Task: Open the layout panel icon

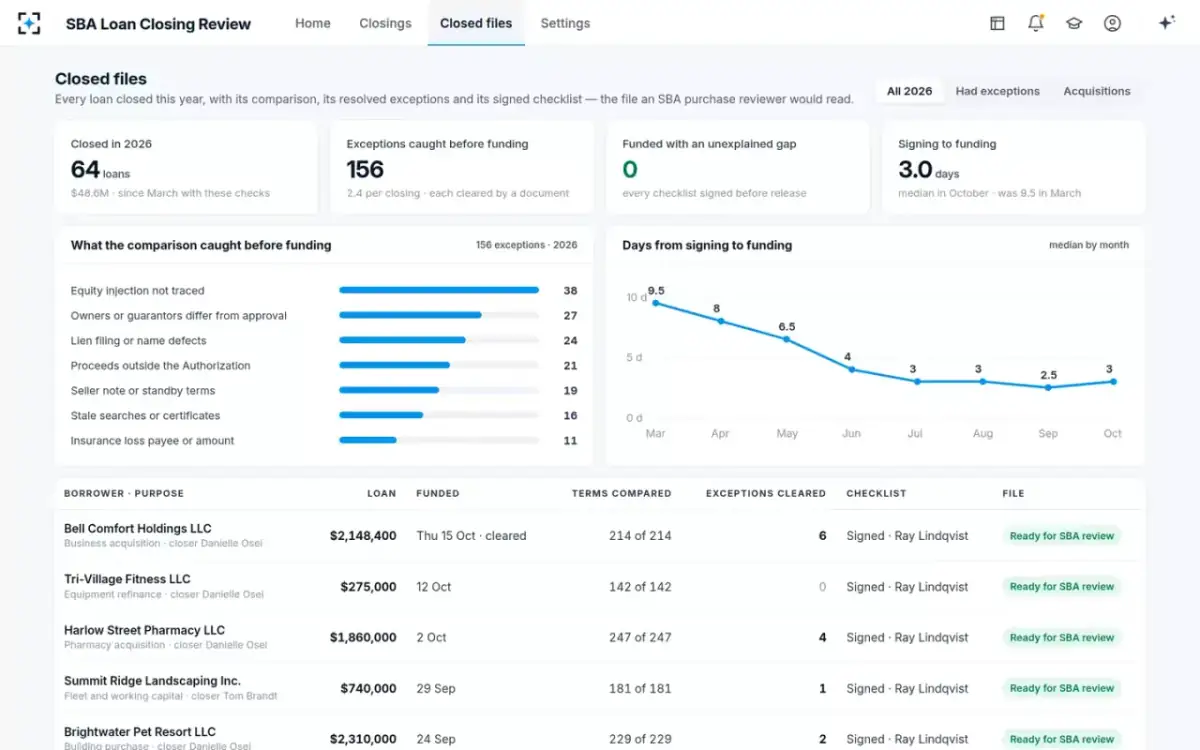Action: (x=997, y=23)
